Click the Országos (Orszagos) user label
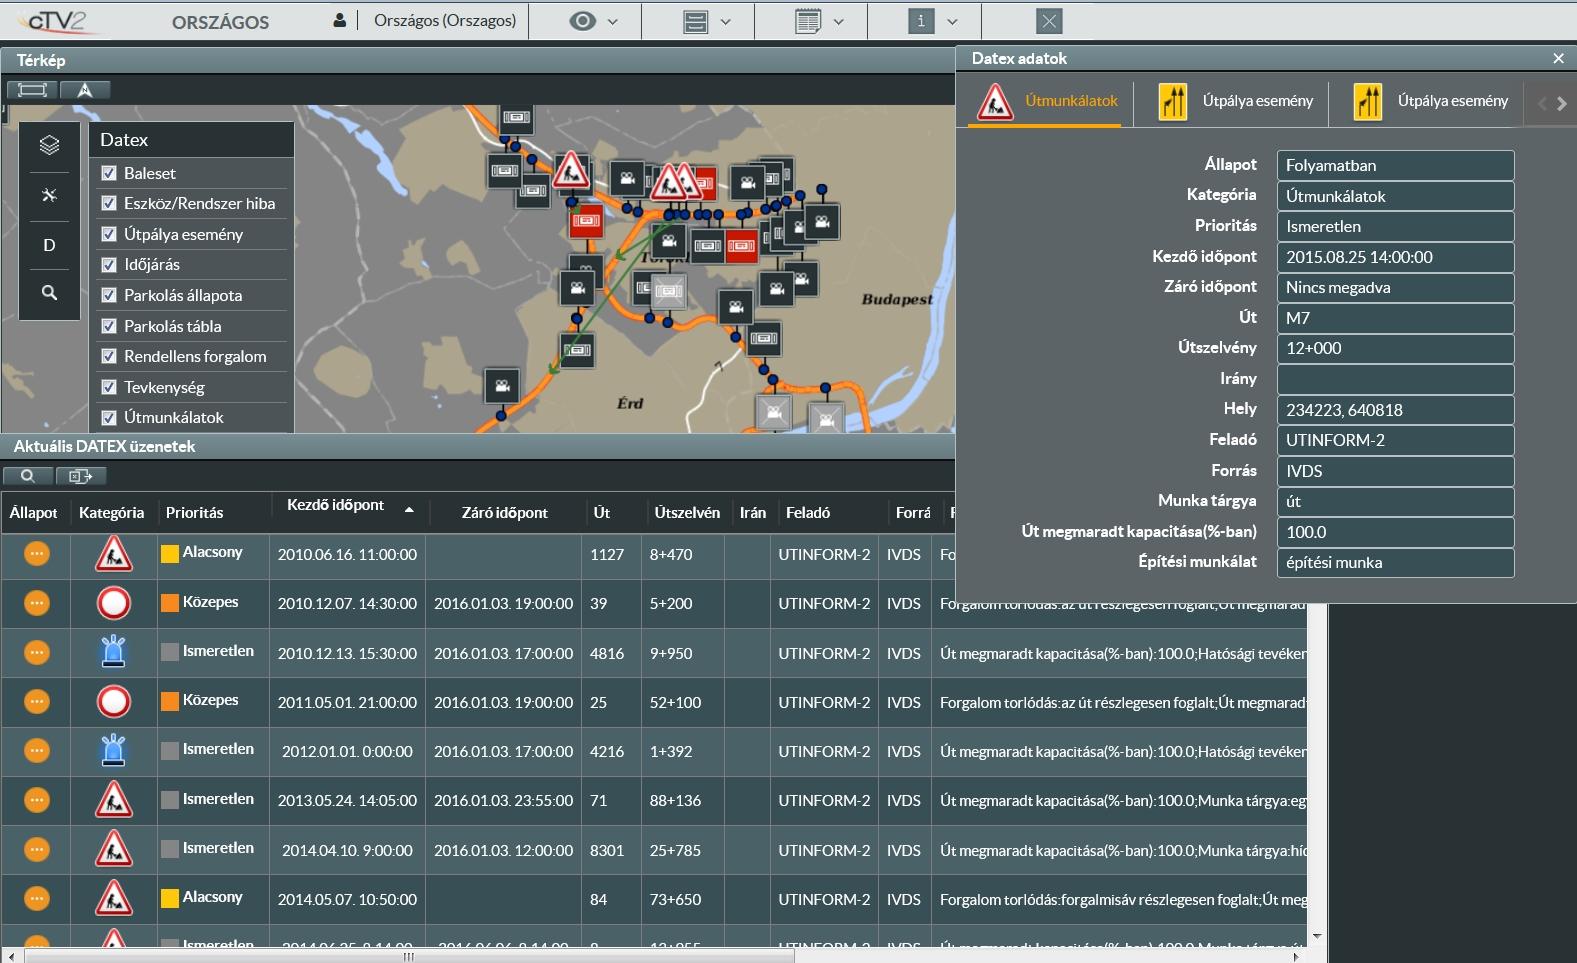1577x963 pixels. [x=445, y=20]
